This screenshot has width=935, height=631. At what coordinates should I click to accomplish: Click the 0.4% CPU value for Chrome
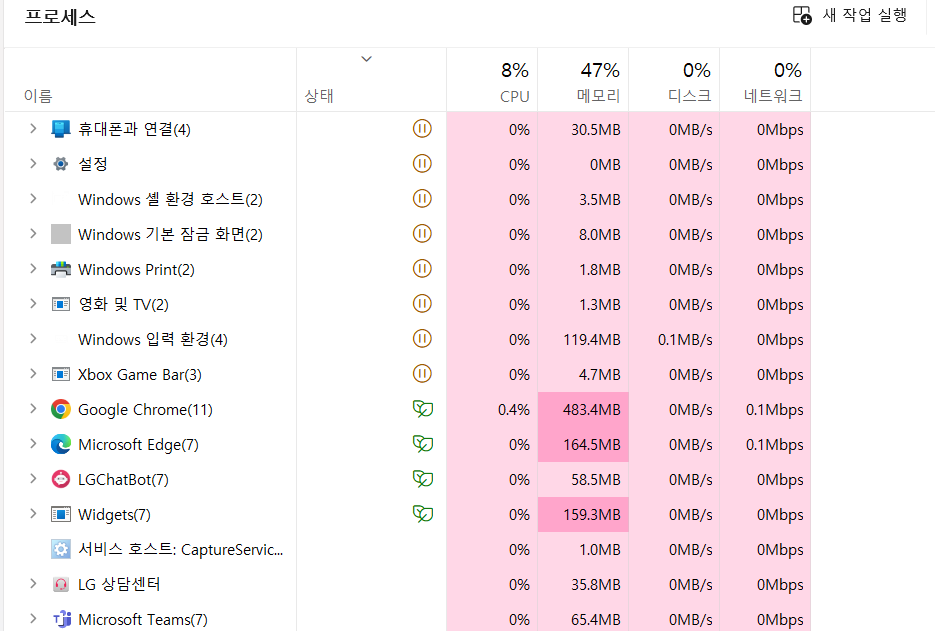click(514, 410)
